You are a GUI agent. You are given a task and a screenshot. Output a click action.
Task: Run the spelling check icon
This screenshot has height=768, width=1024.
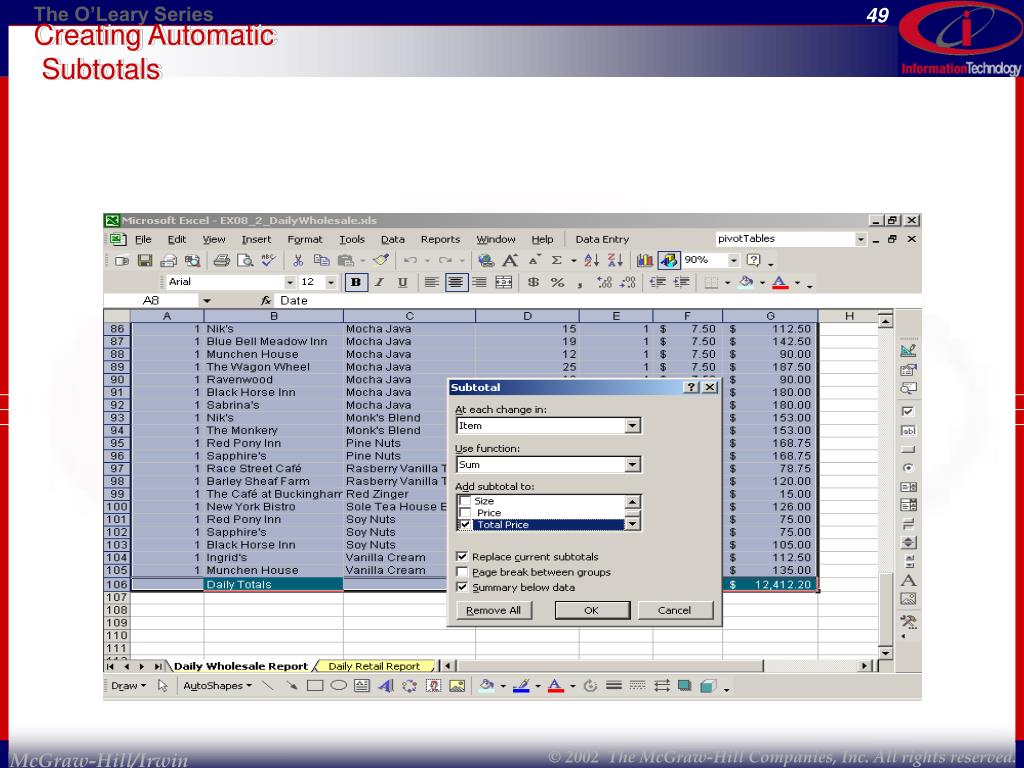[268, 261]
